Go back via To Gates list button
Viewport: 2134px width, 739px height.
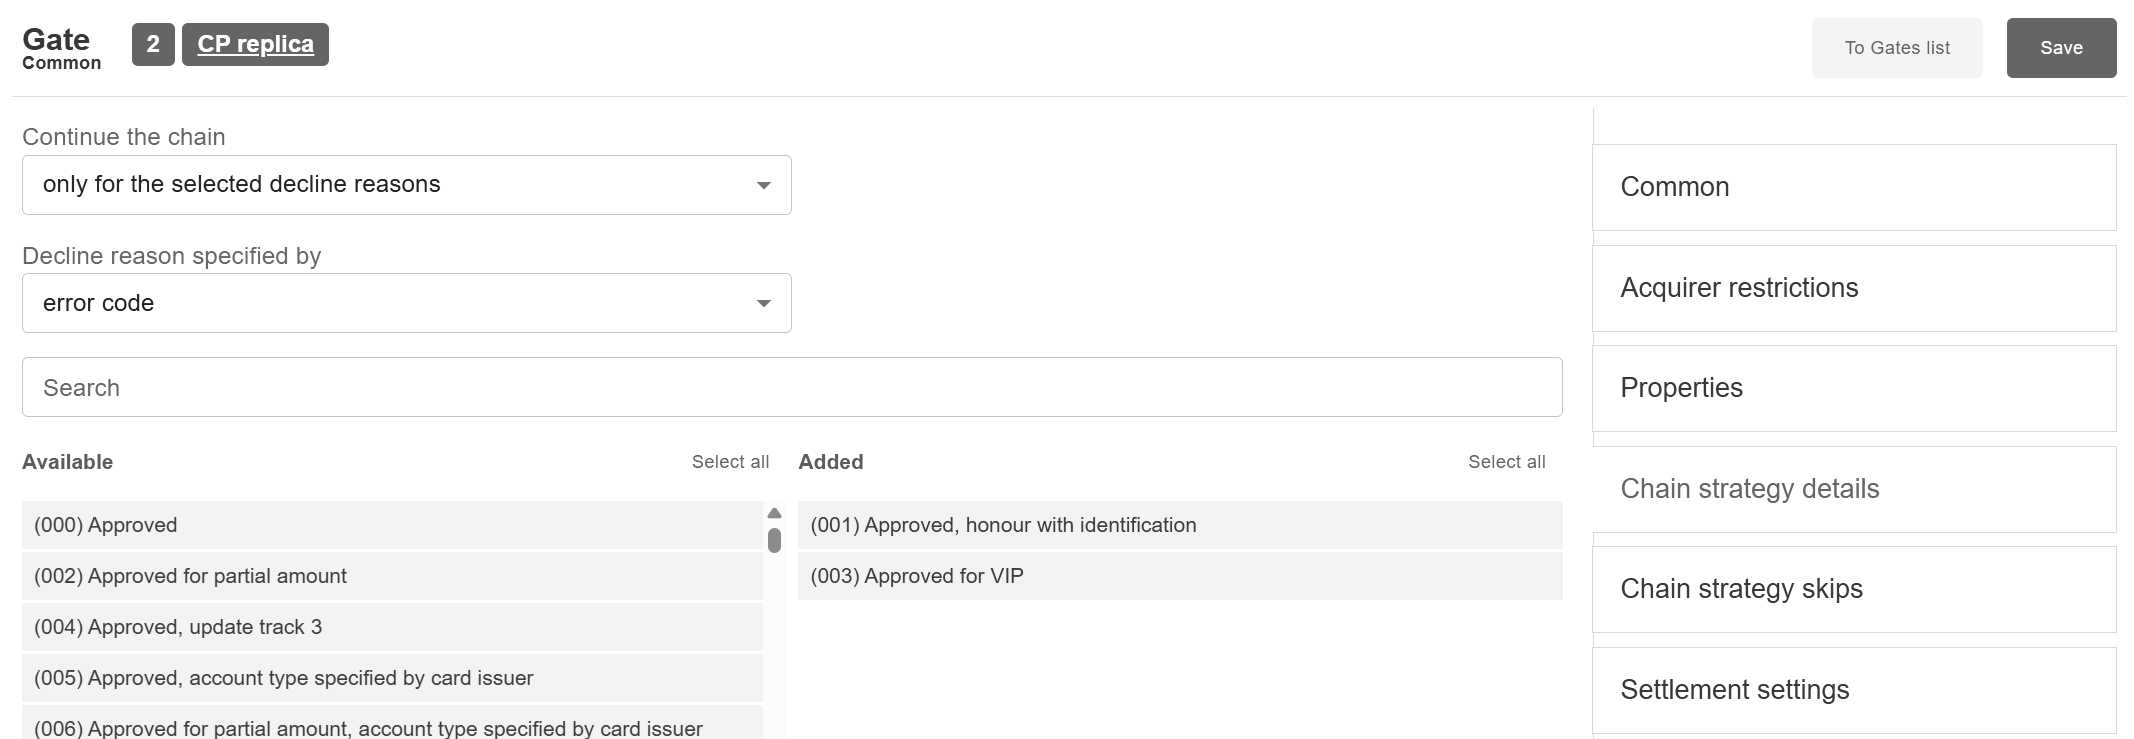1896,48
